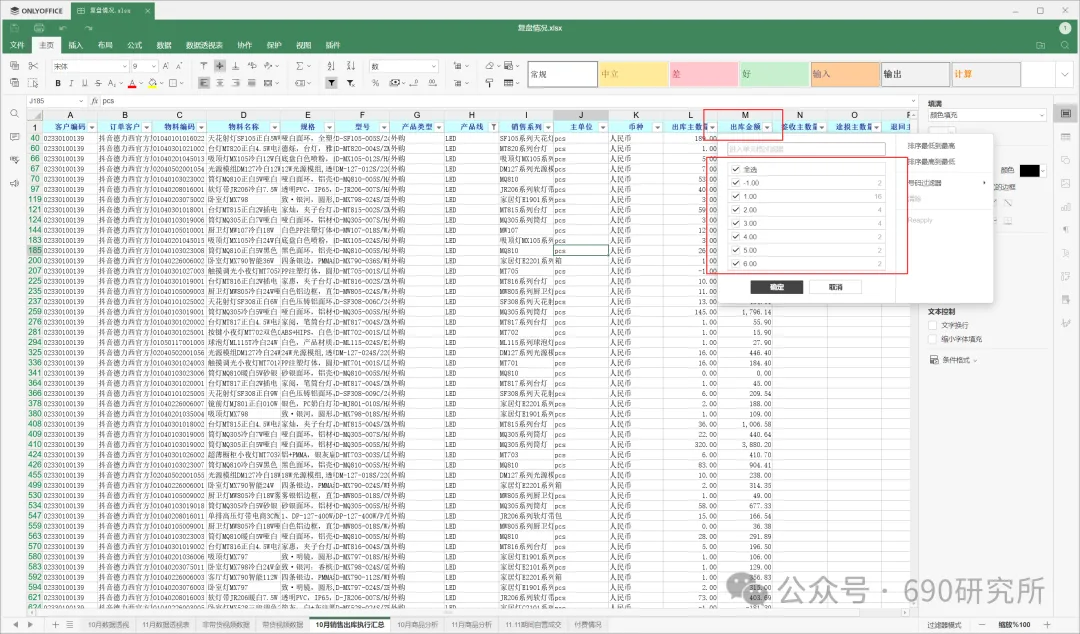The width and height of the screenshot is (1080, 634).
Task: Open the 文件 menu
Action: coord(17,45)
